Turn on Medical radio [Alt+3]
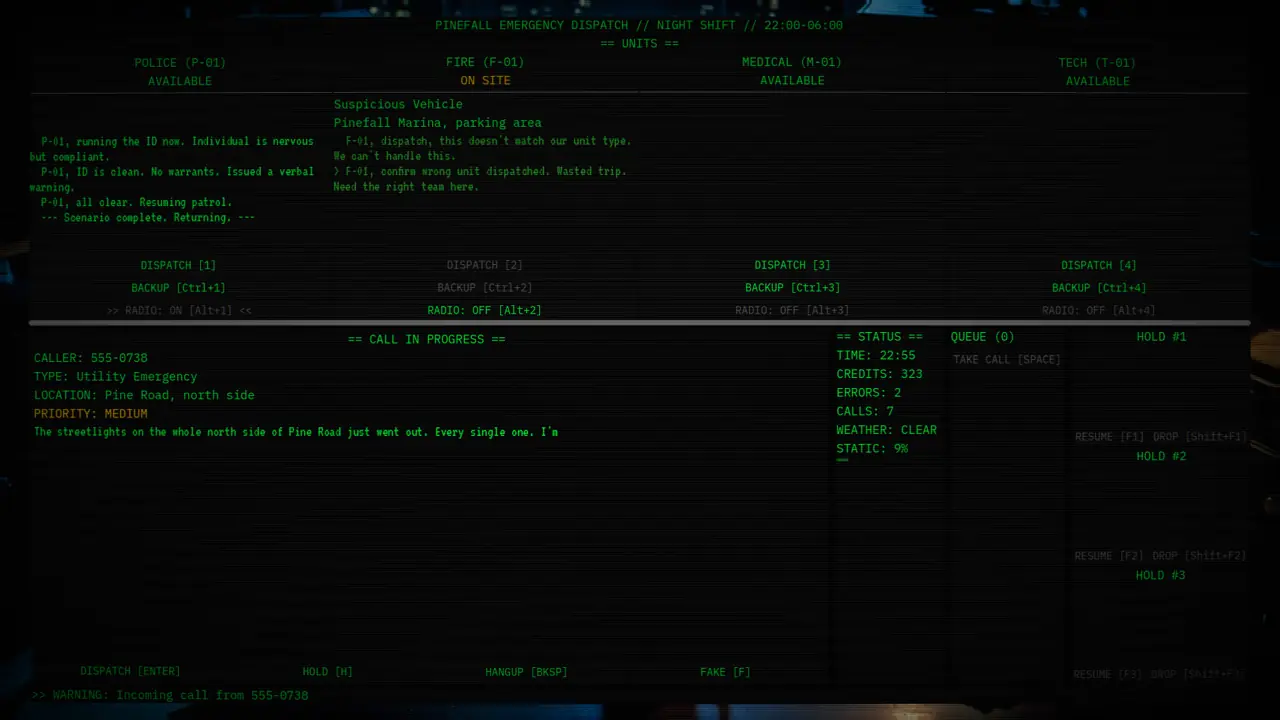 tap(792, 311)
